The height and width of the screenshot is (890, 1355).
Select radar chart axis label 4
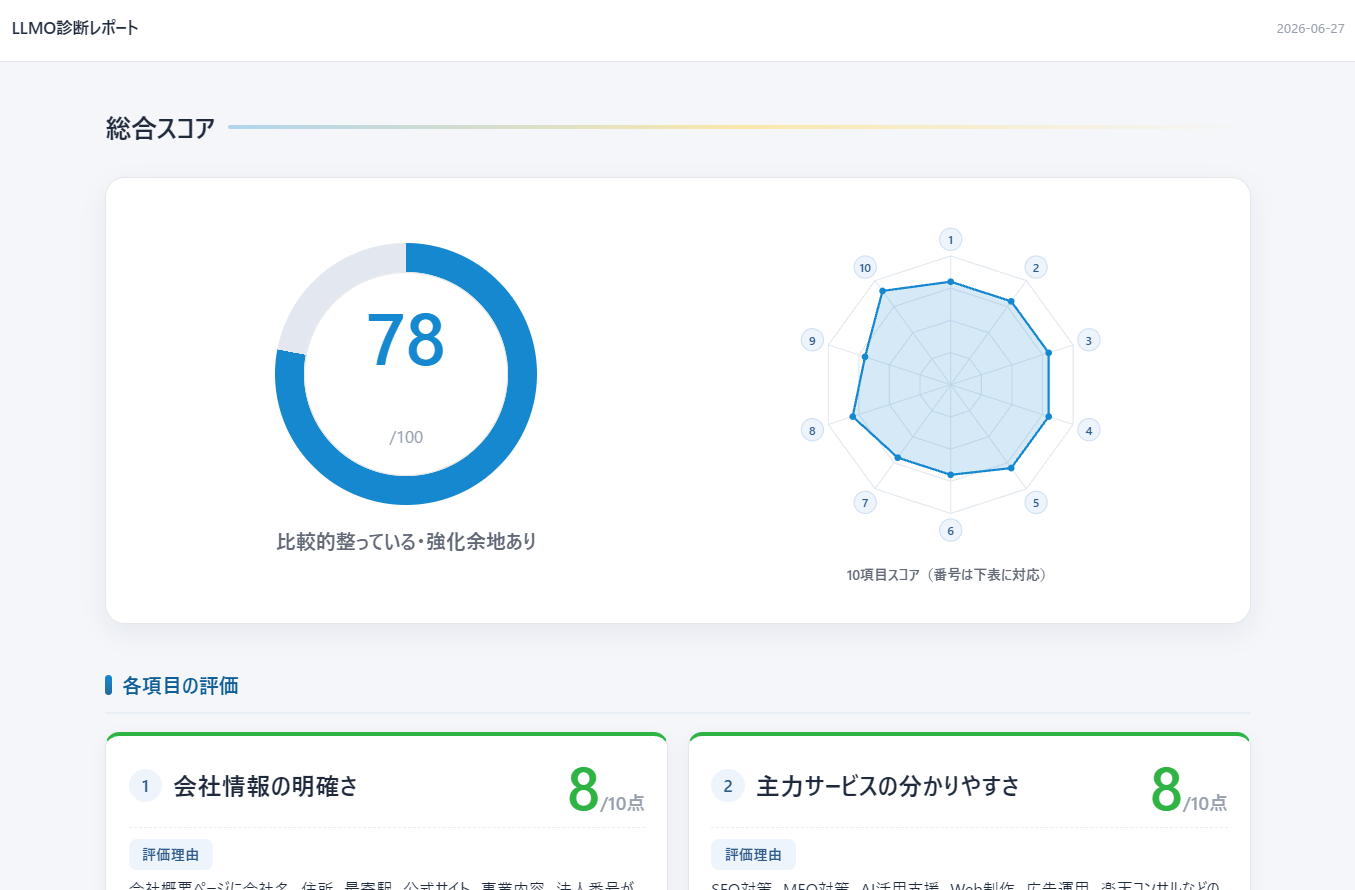1089,431
